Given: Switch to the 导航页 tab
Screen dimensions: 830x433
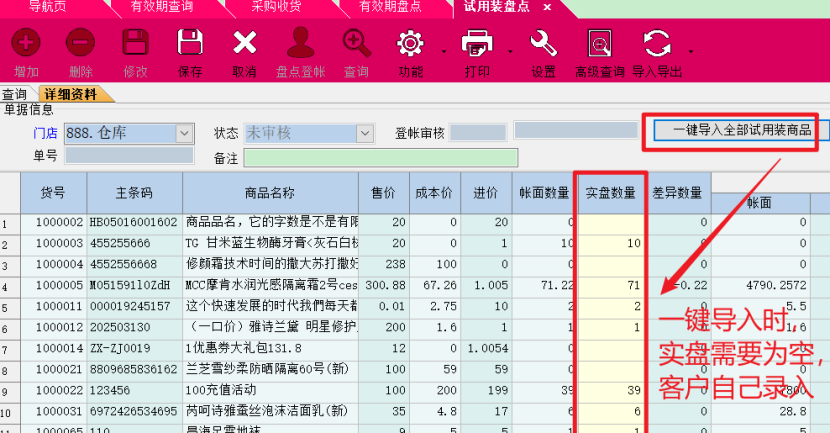Looking at the screenshot, I should click(47, 7).
